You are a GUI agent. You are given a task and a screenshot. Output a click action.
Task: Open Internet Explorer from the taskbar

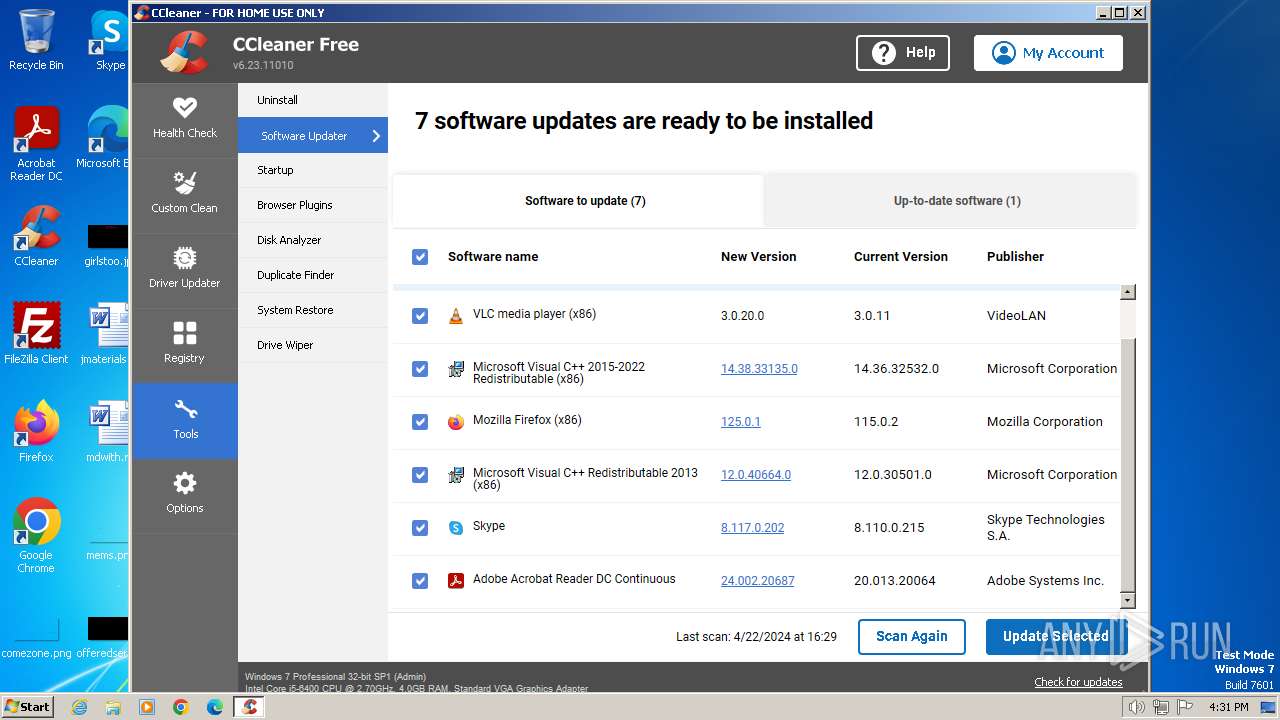coord(80,707)
